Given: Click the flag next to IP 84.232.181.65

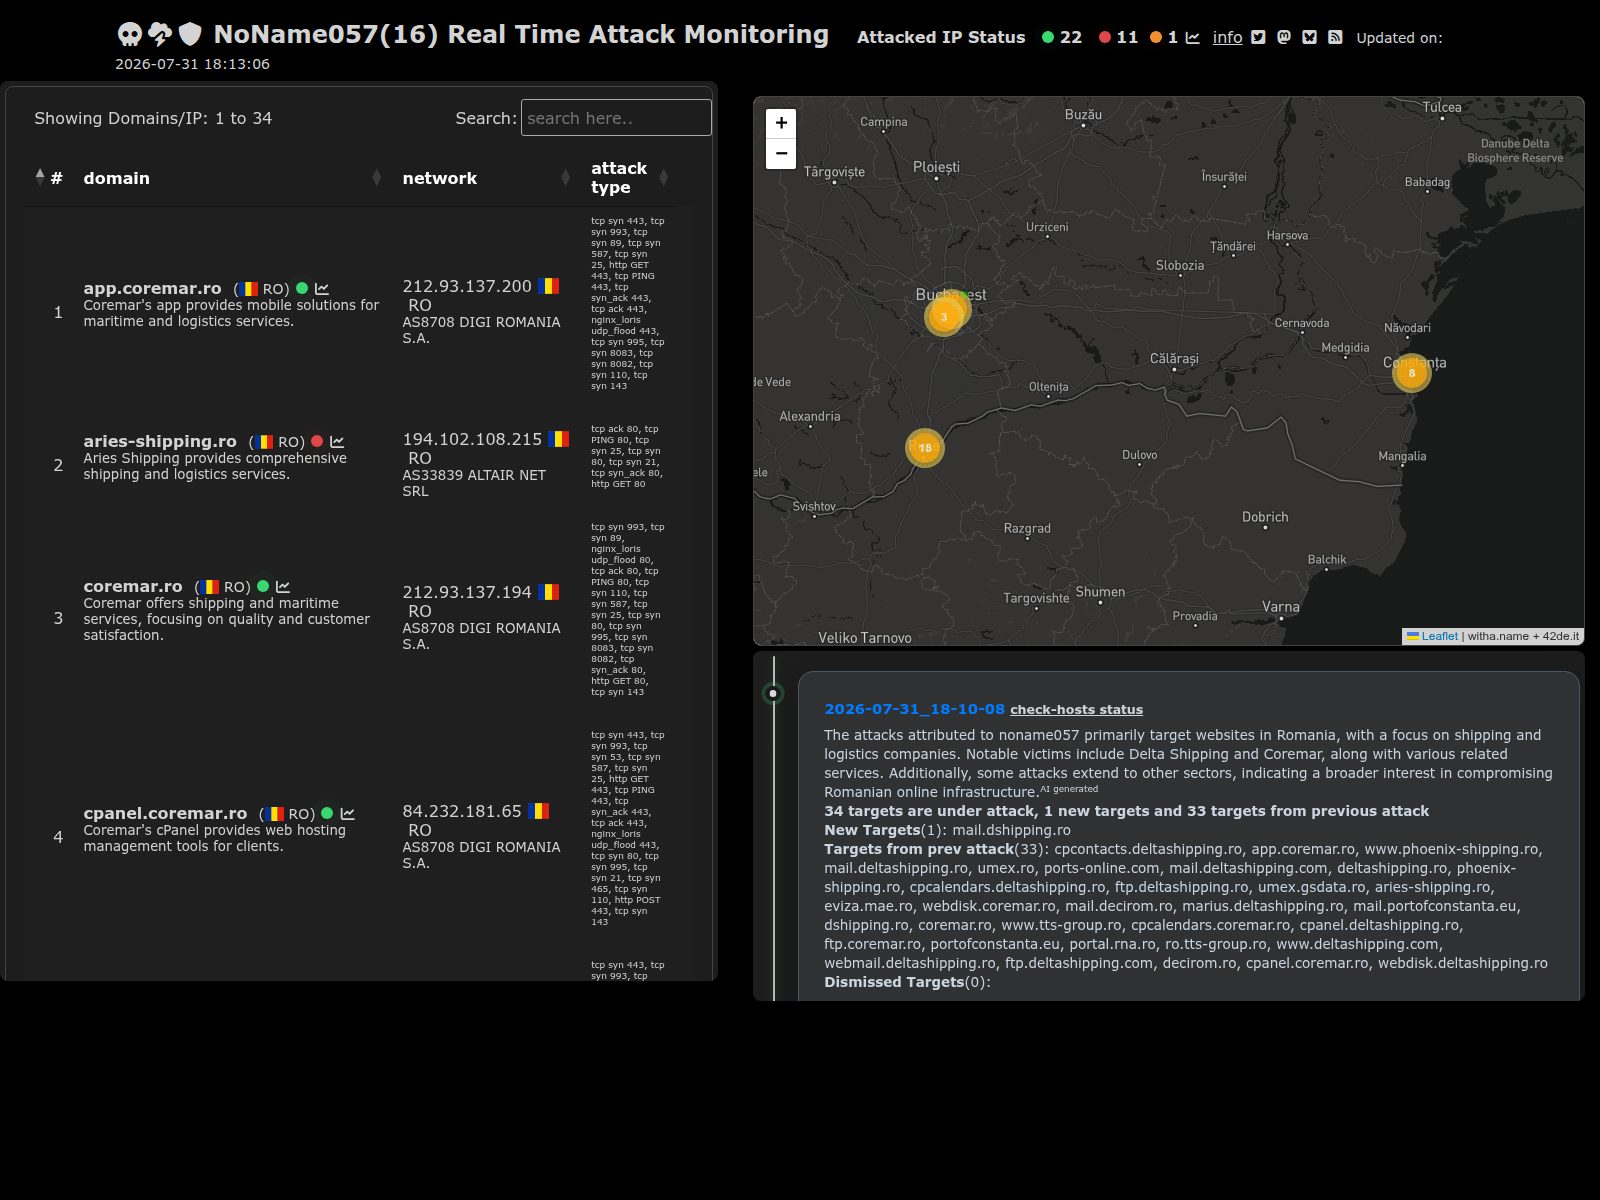Looking at the screenshot, I should pyautogui.click(x=538, y=811).
